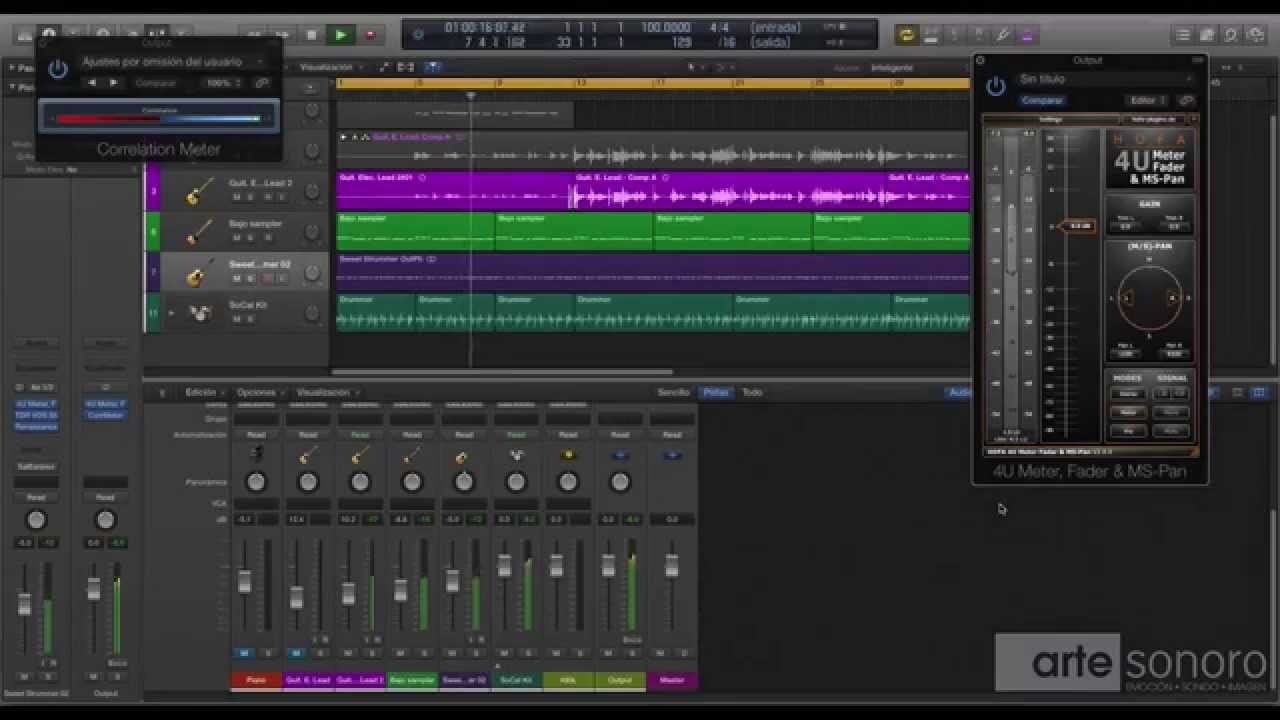1280x720 pixels.
Task: Click the link icon in 4U Meter window
Action: click(x=1186, y=101)
